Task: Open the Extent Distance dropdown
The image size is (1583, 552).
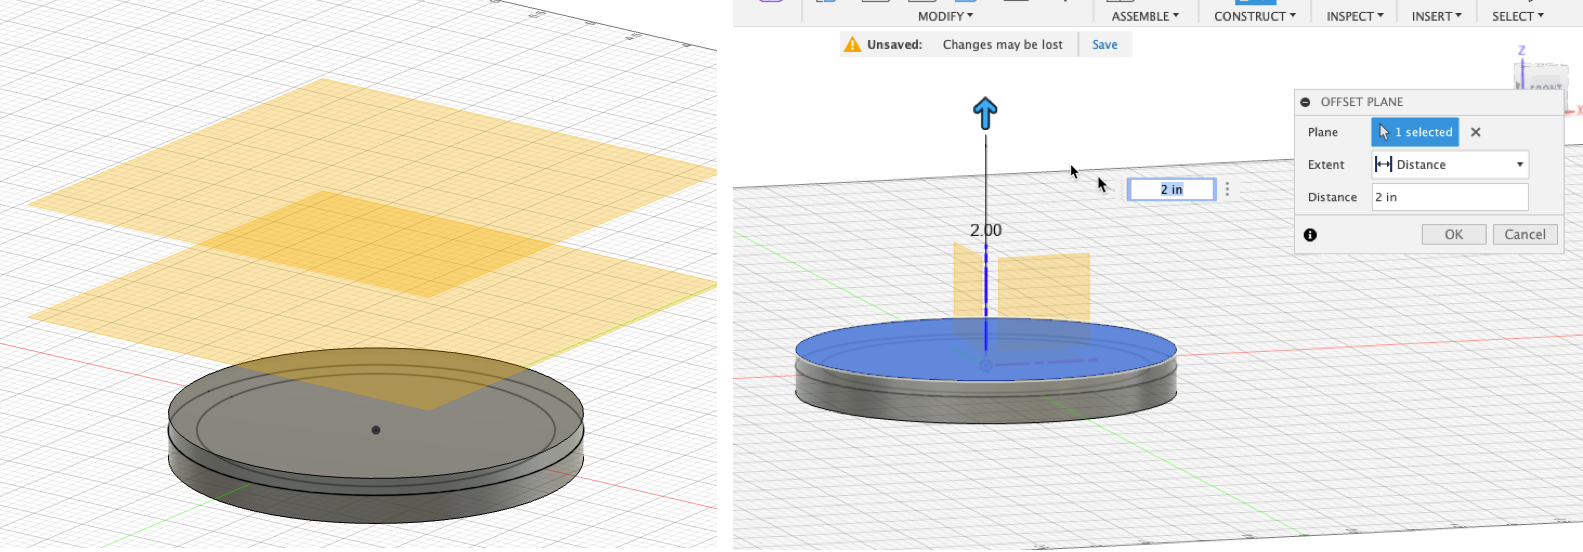Action: click(x=1450, y=165)
